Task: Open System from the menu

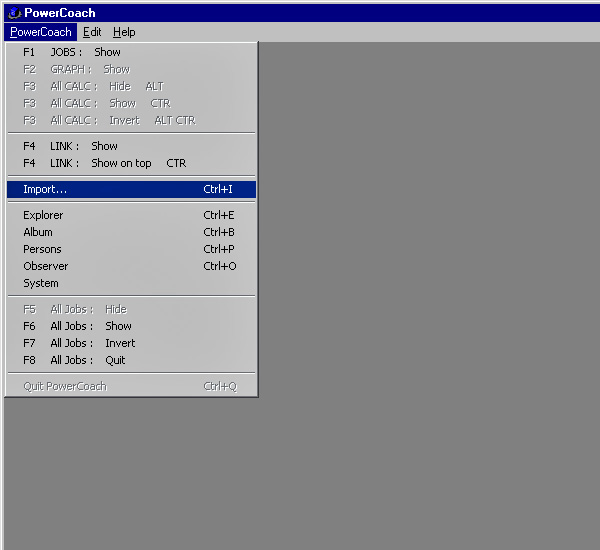Action: click(x=131, y=283)
